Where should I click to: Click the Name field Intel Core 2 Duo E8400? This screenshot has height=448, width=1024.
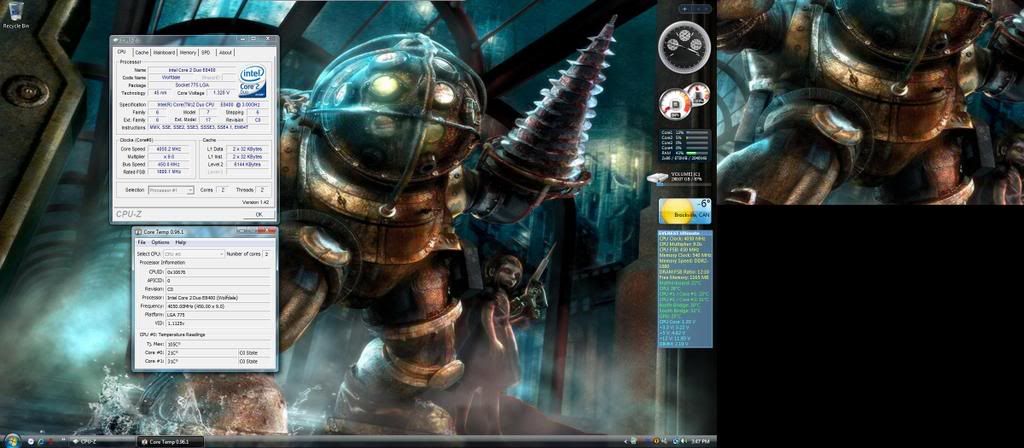click(193, 69)
